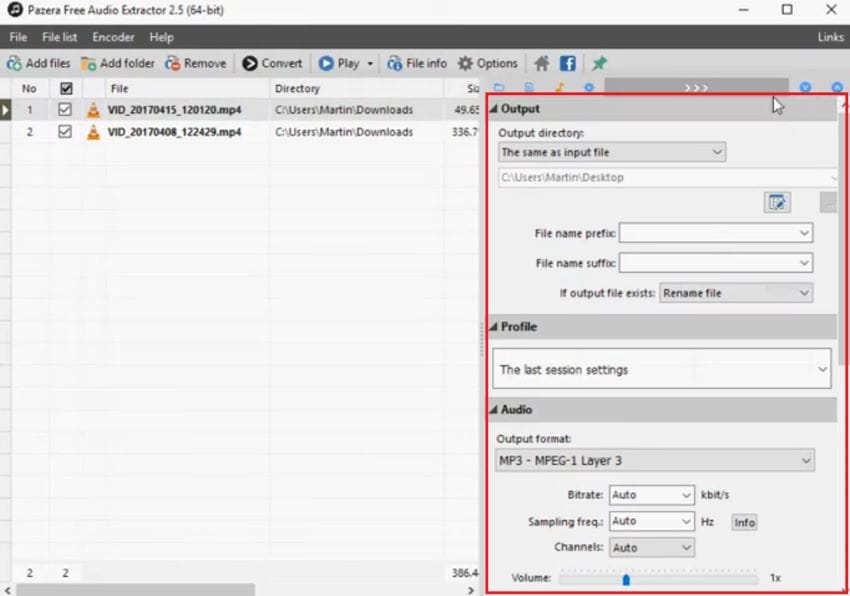Image resolution: width=850 pixels, height=596 pixels.
Task: Click the file list scroll right arrow
Action: (x=471, y=590)
